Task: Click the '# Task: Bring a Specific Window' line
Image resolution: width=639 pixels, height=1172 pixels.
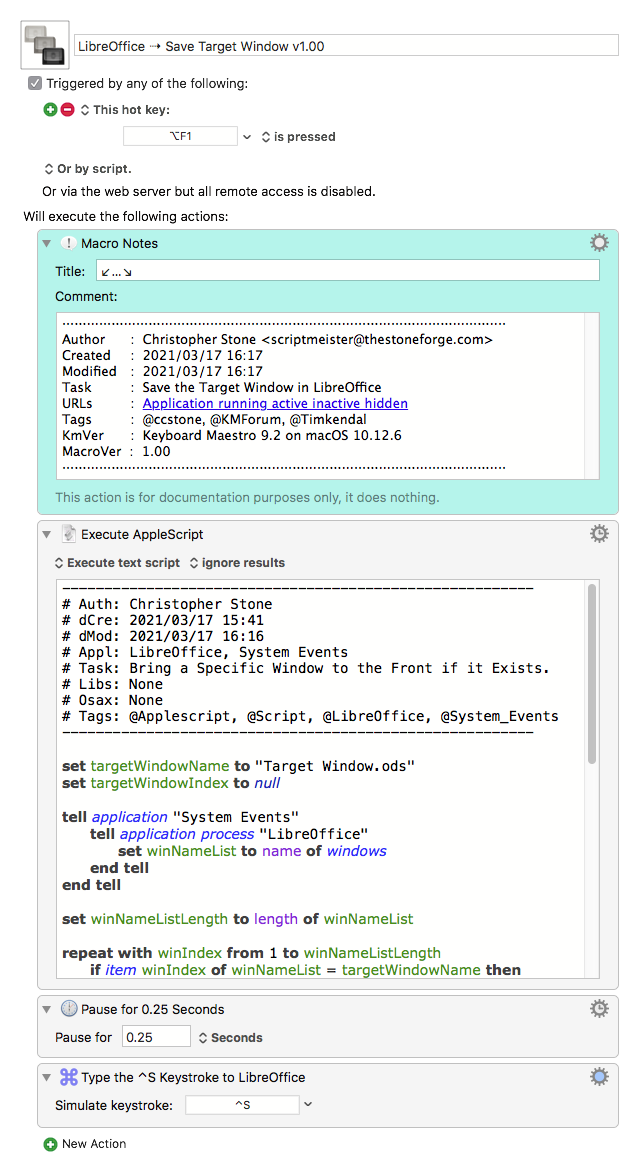Action: pyautogui.click(x=306, y=668)
